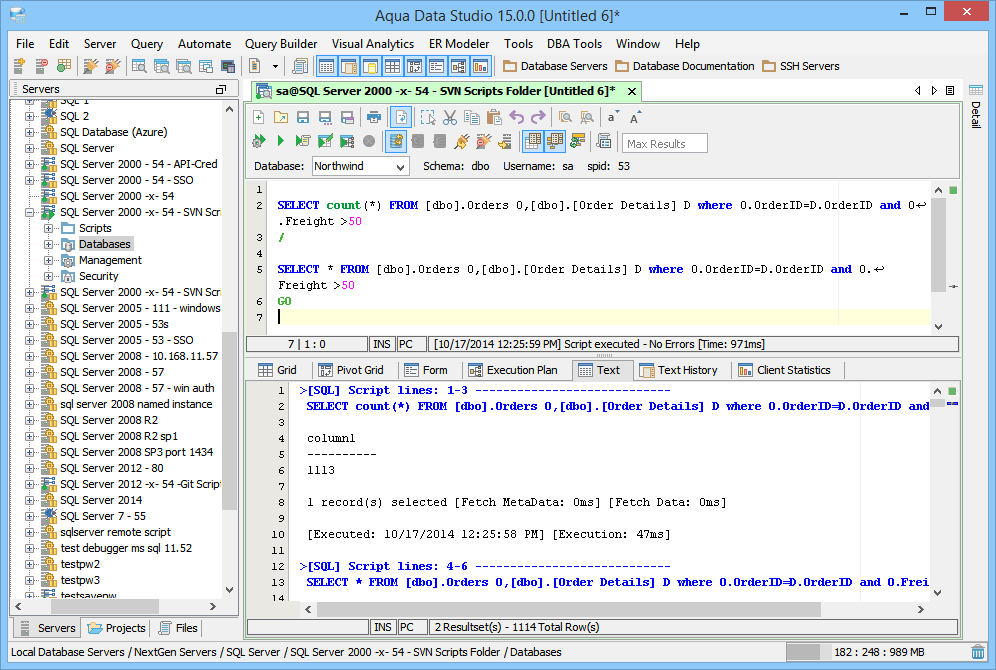This screenshot has height=670, width=996.
Task: Toggle the INS insert mode indicator in editor status
Action: (x=383, y=344)
